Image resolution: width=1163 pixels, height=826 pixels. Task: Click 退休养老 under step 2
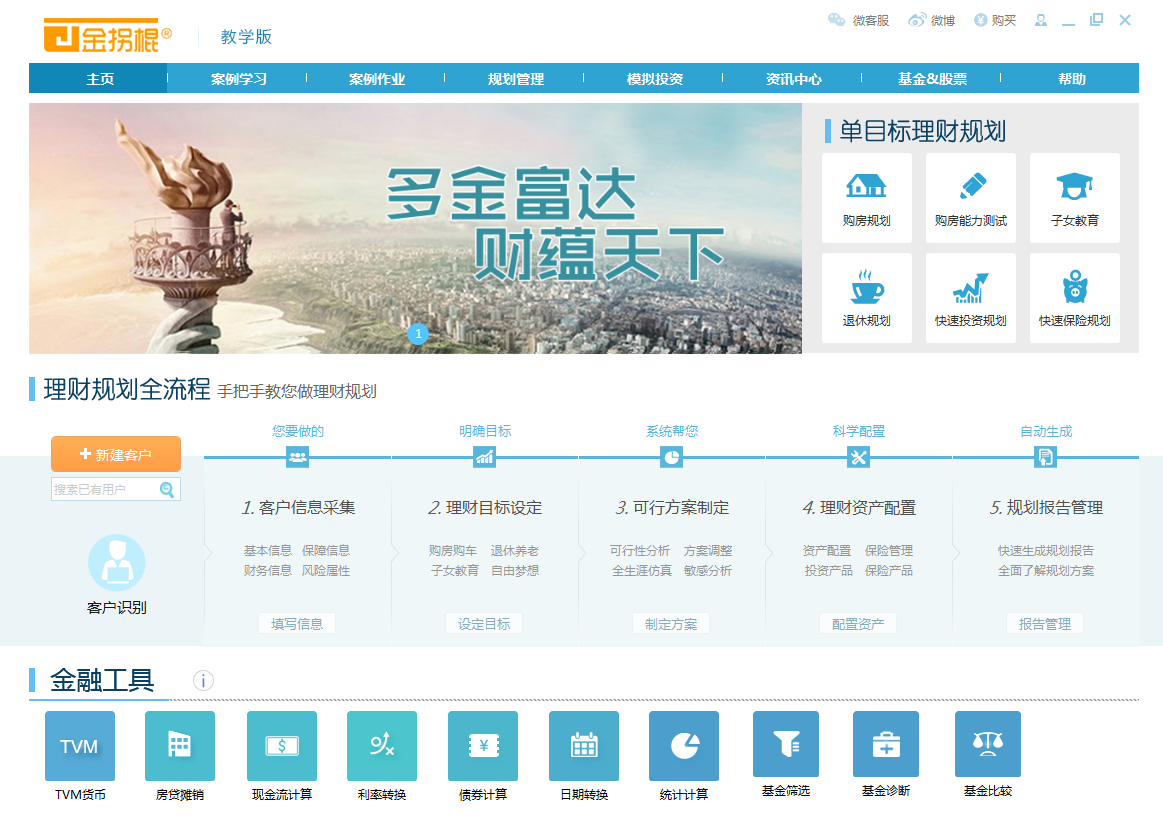tap(515, 550)
